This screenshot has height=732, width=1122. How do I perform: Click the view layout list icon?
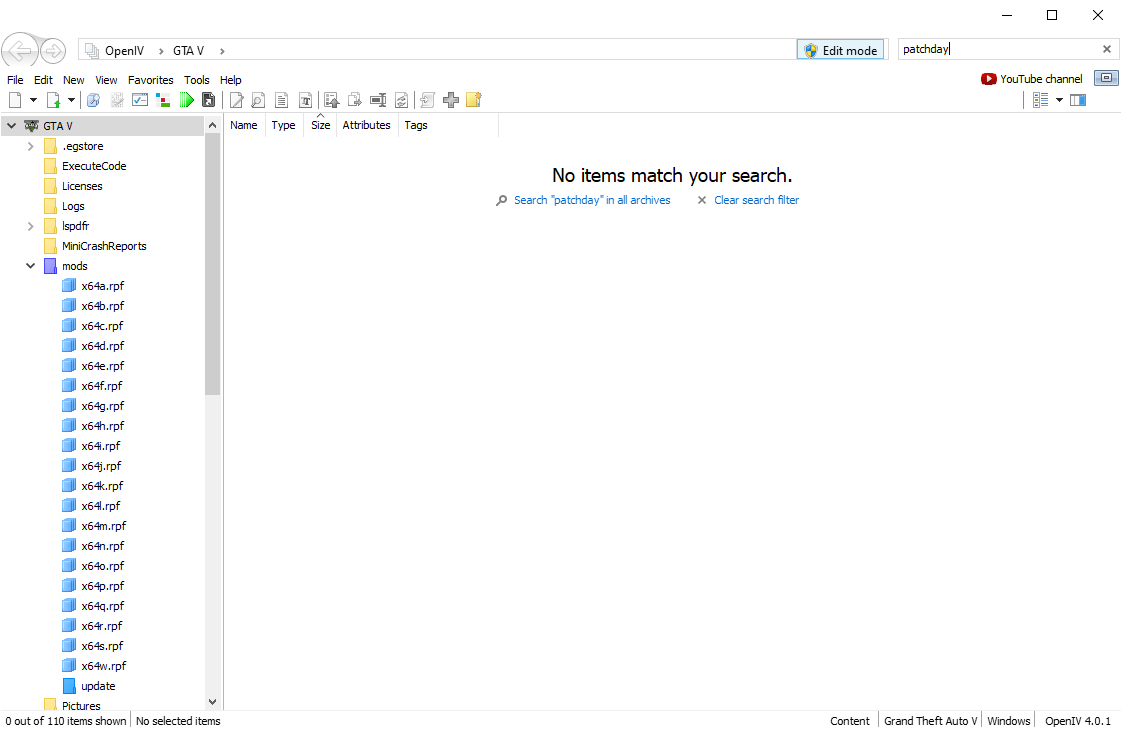[1041, 100]
